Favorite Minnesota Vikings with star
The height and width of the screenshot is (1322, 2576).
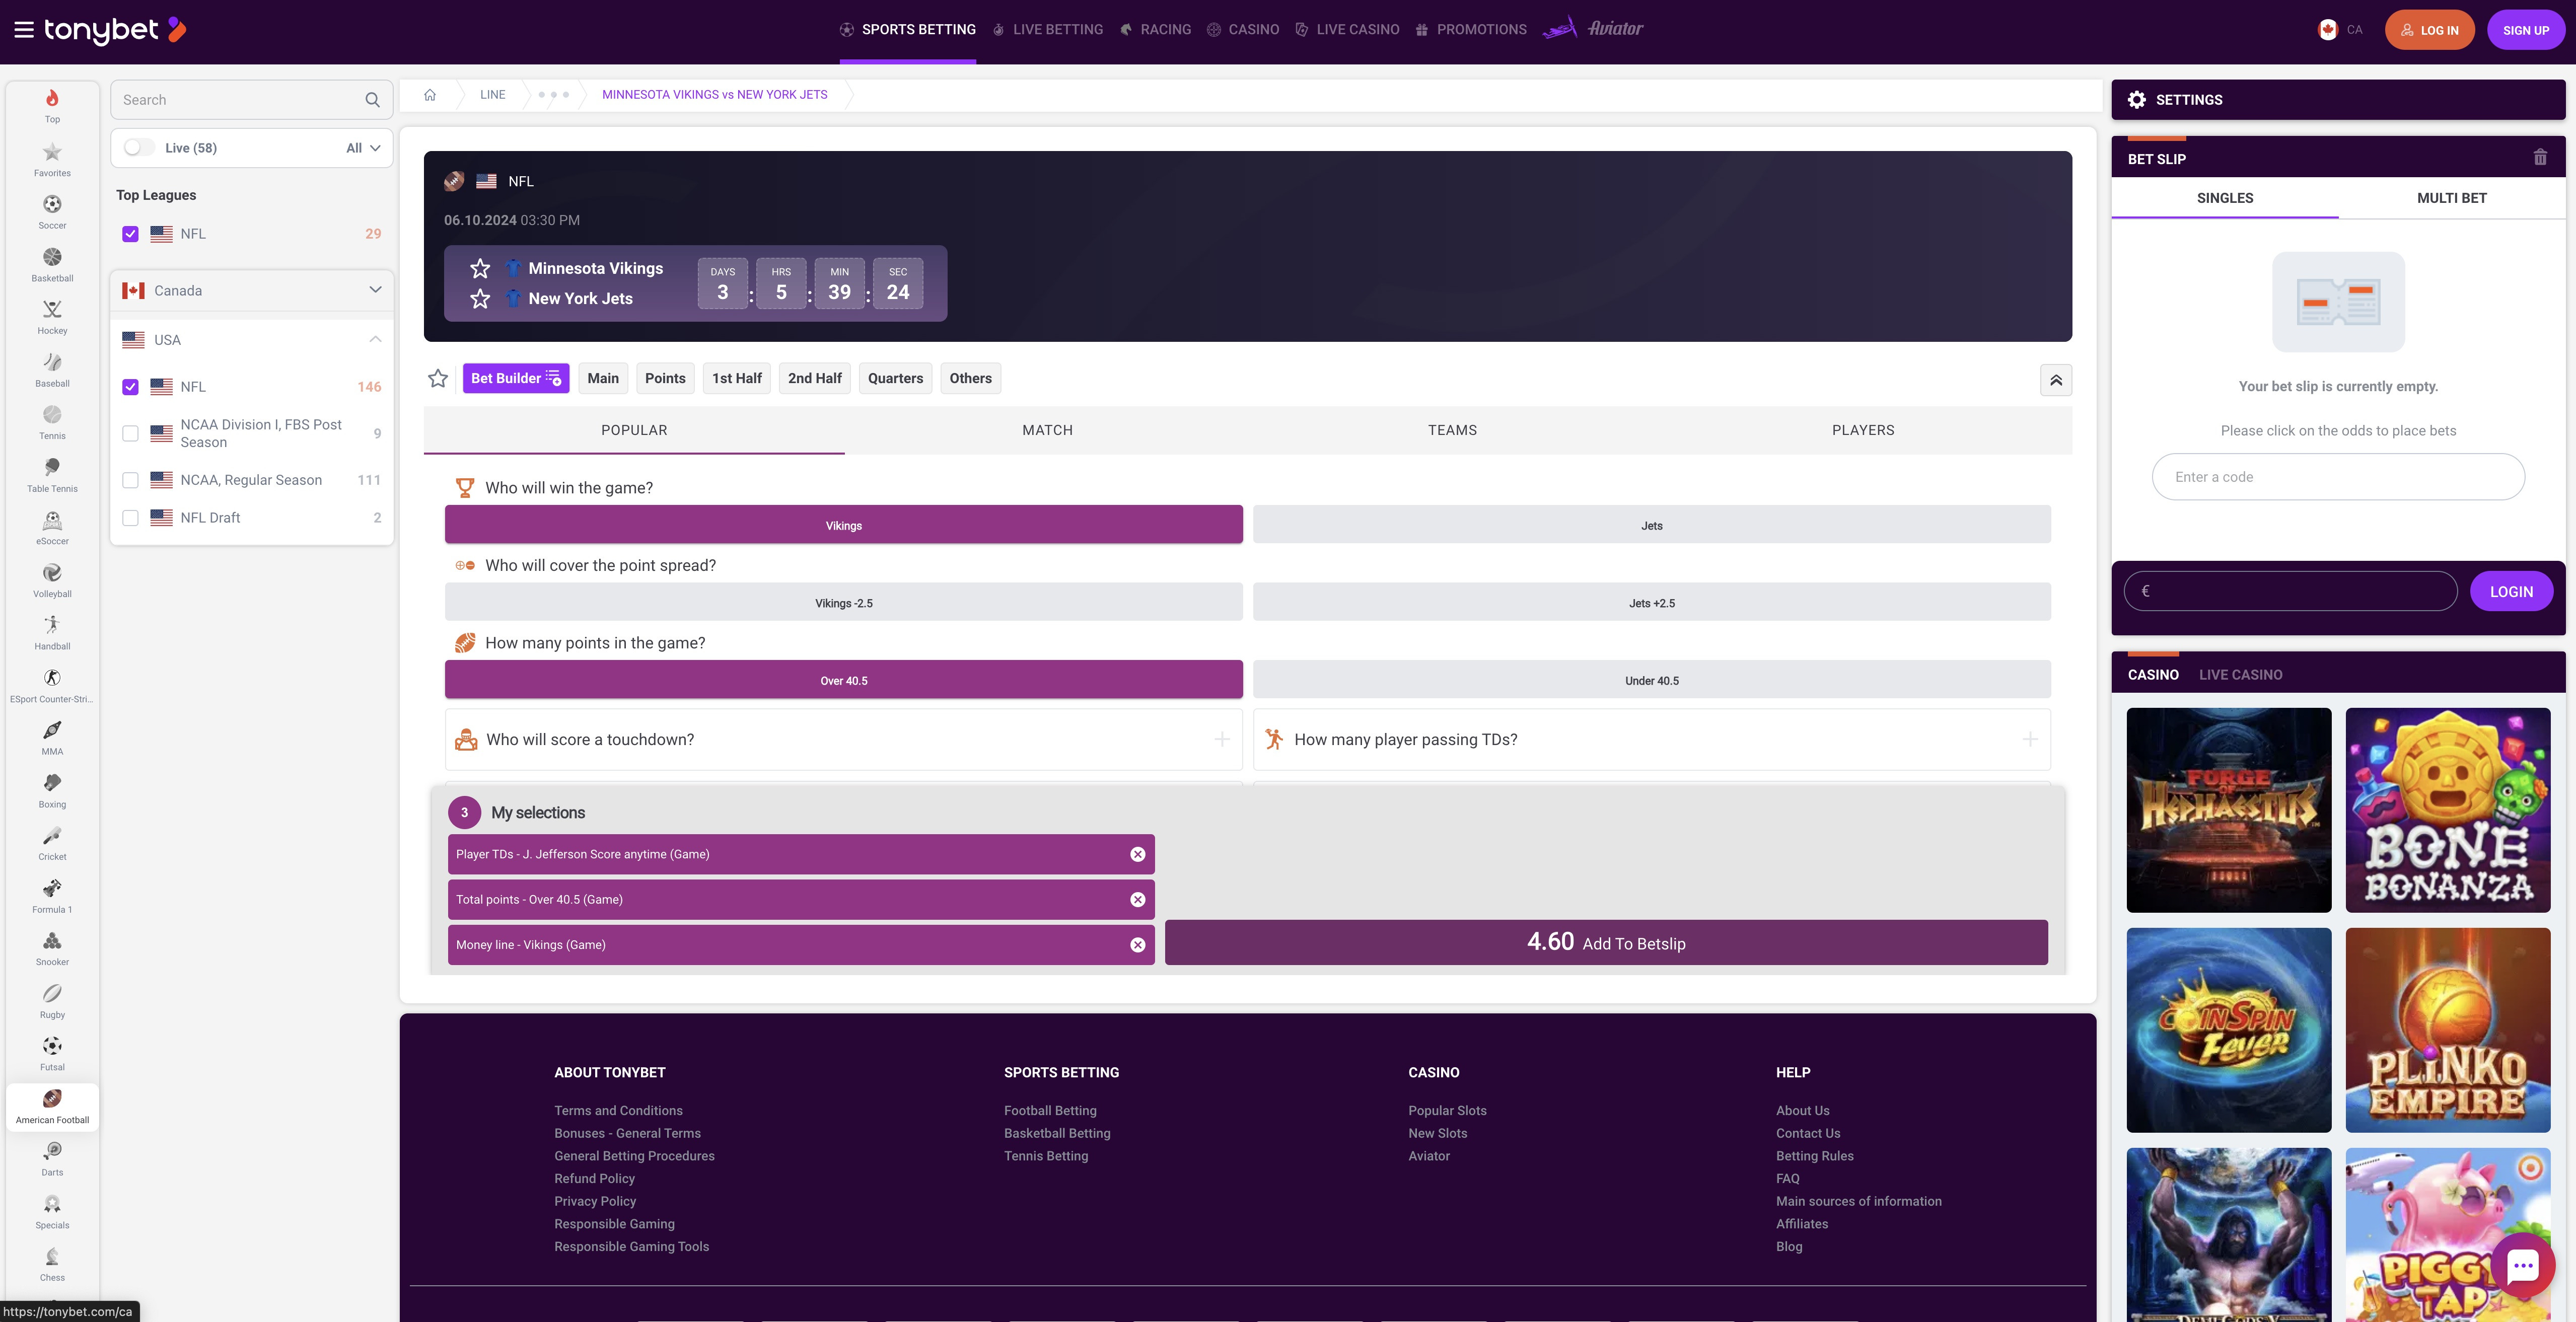[x=480, y=268]
